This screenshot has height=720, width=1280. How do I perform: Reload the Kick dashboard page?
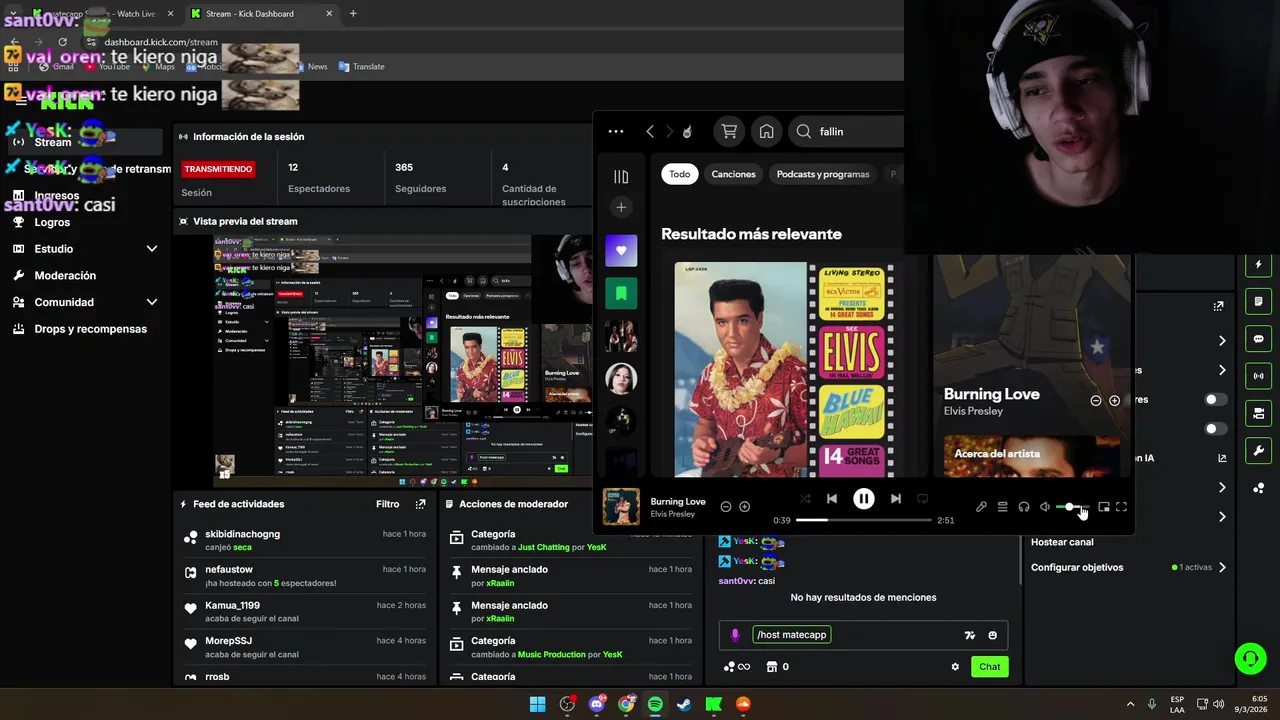pyautogui.click(x=62, y=42)
